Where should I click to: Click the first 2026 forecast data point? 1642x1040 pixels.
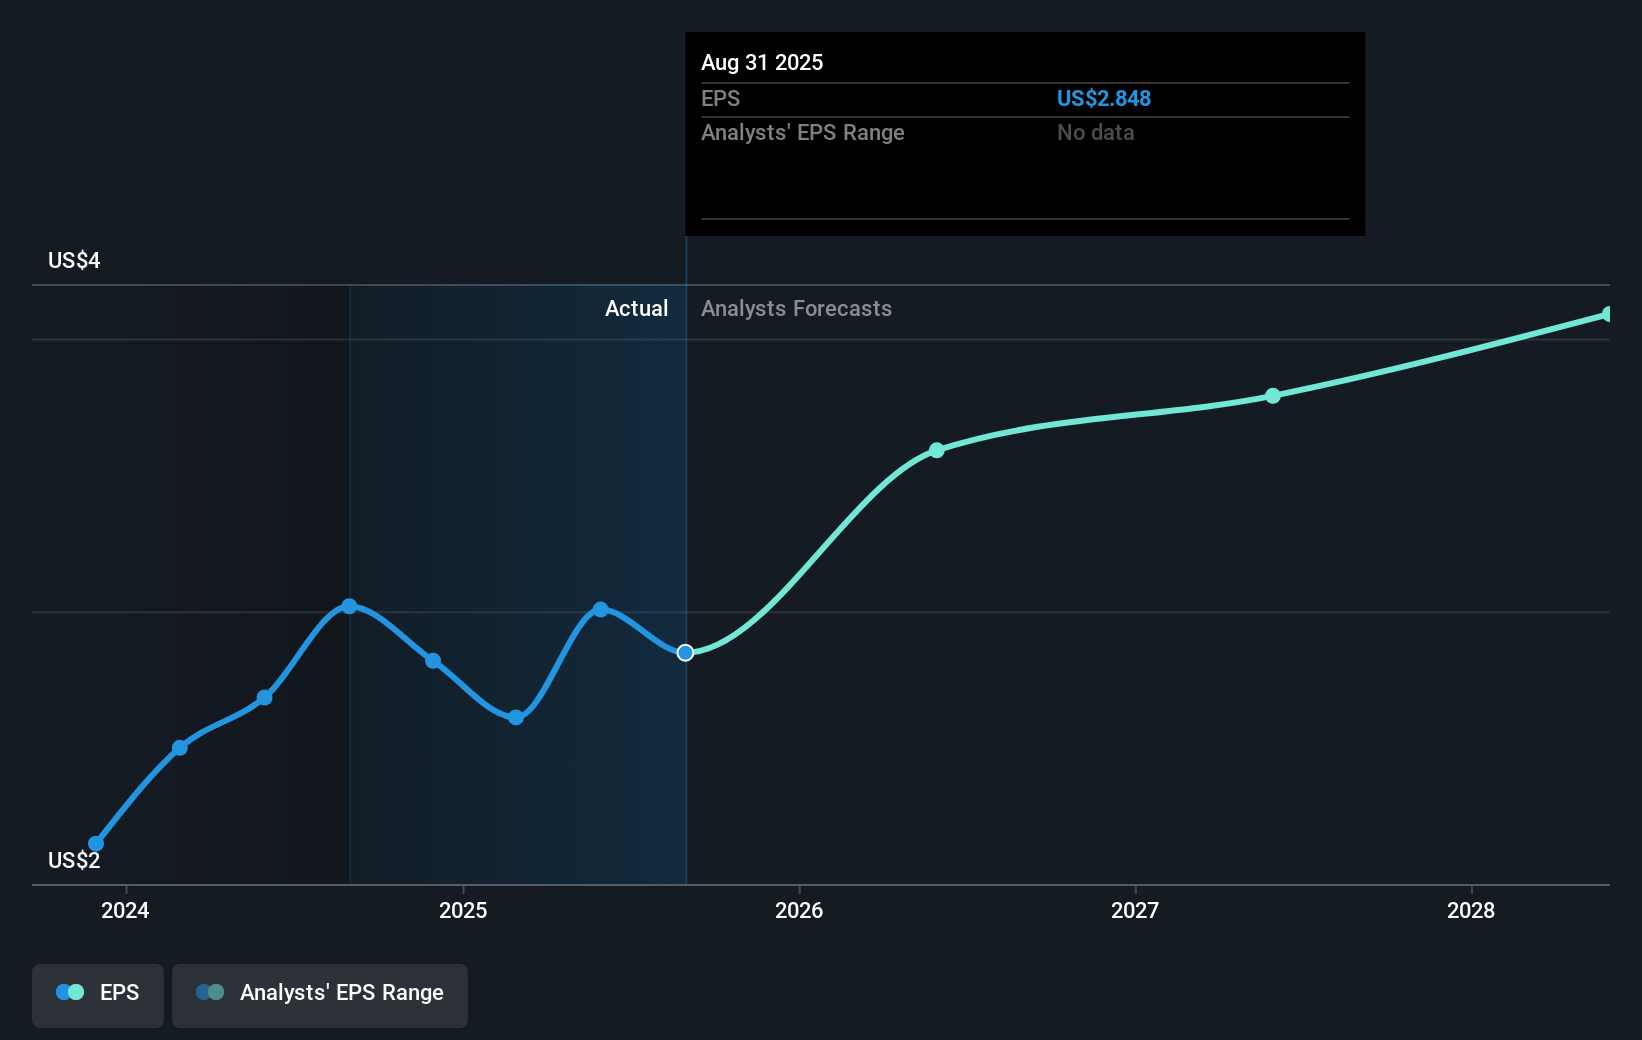coord(937,450)
